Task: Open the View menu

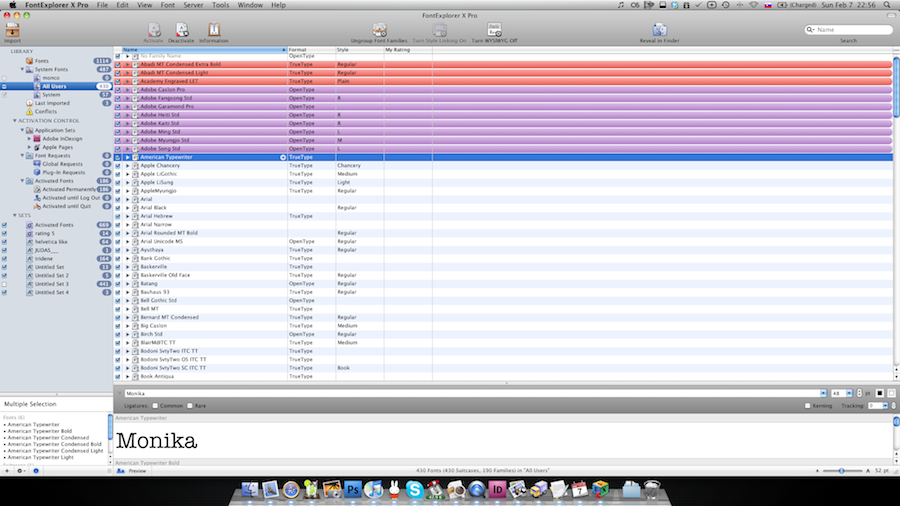Action: coord(145,5)
